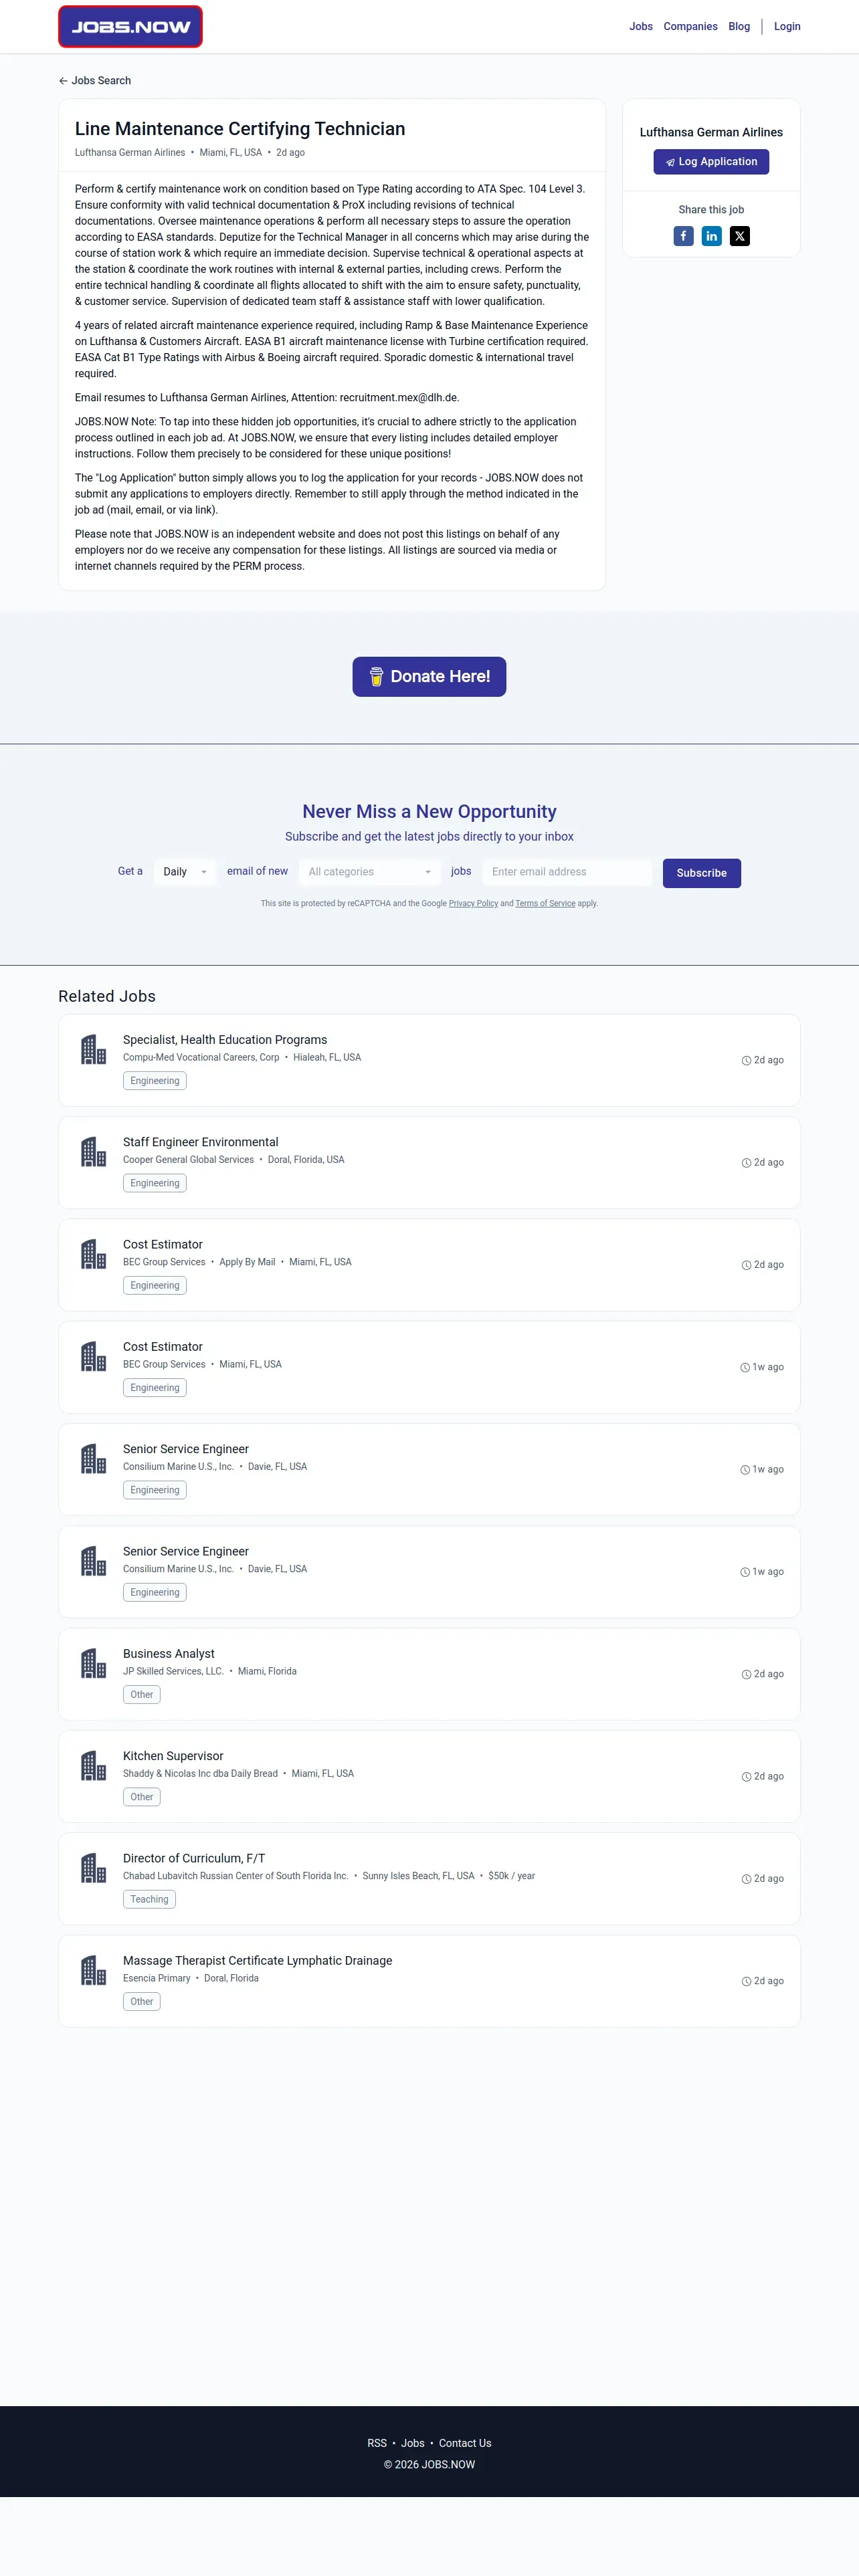Open Staff Engineer Environmental job
This screenshot has height=2576, width=859.
[x=200, y=1142]
